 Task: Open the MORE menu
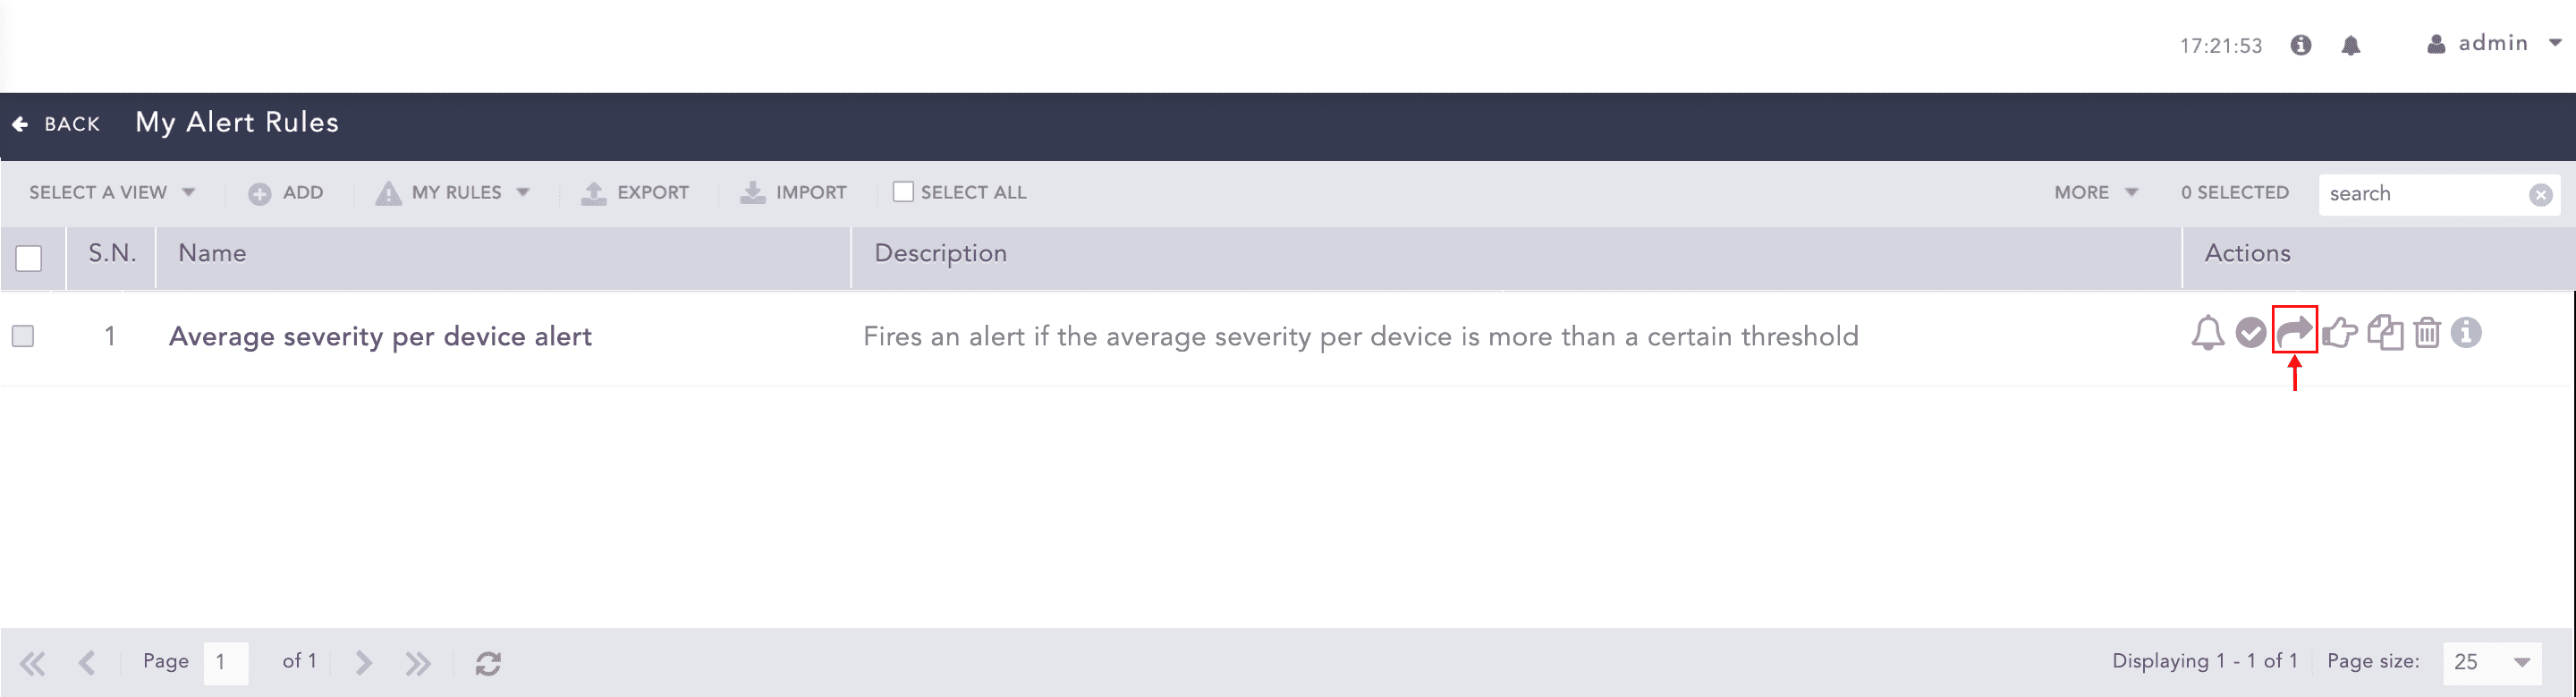click(2095, 192)
